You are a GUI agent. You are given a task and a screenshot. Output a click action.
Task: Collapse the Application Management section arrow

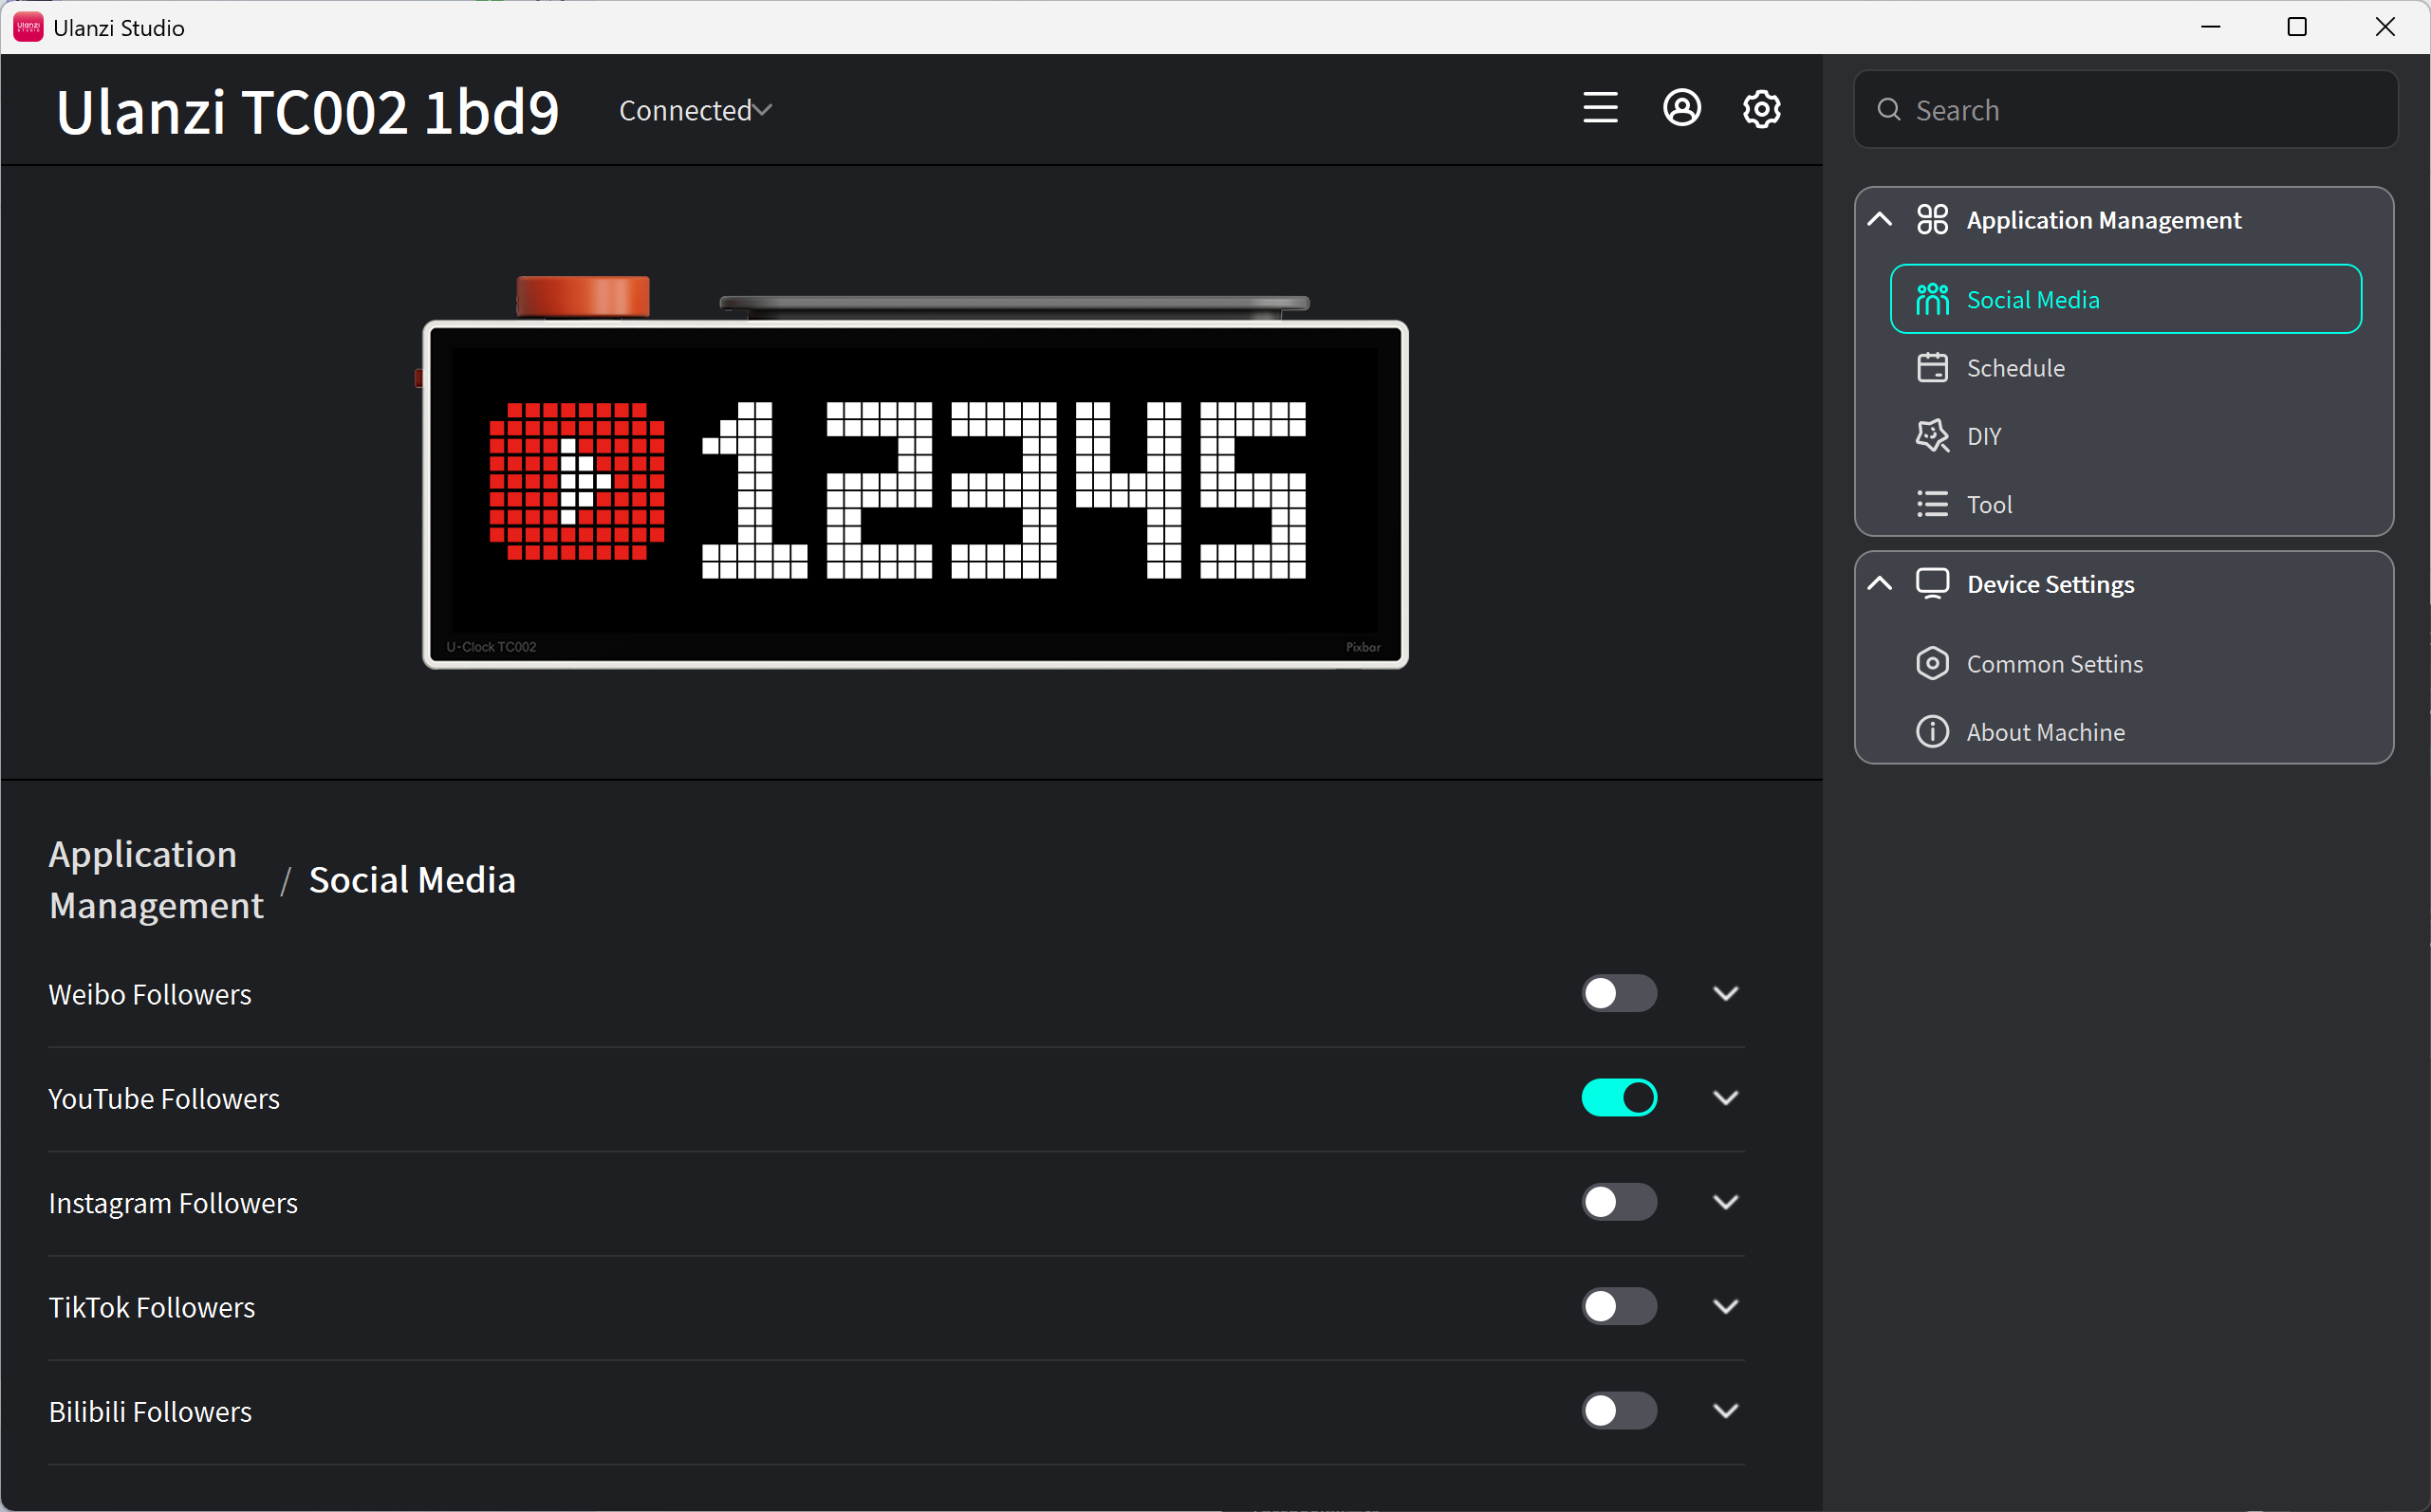click(1879, 219)
